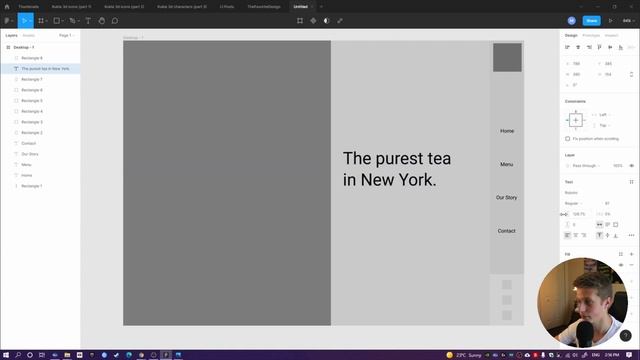Select the Move tool
Screen dimensions: 640x360
click(x=24, y=20)
